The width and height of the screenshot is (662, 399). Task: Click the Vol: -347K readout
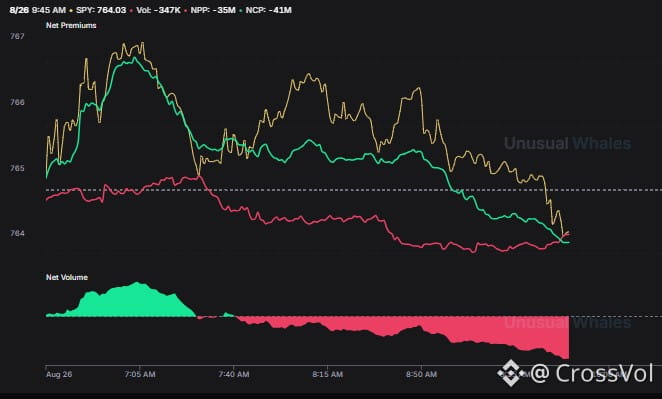[x=158, y=10]
